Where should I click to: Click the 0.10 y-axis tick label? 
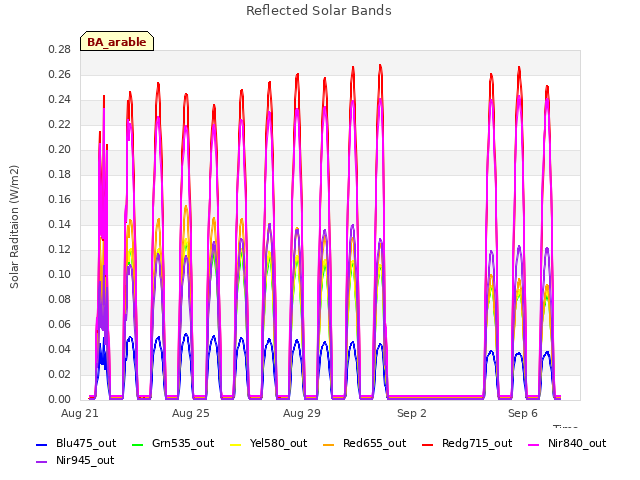pyautogui.click(x=60, y=275)
